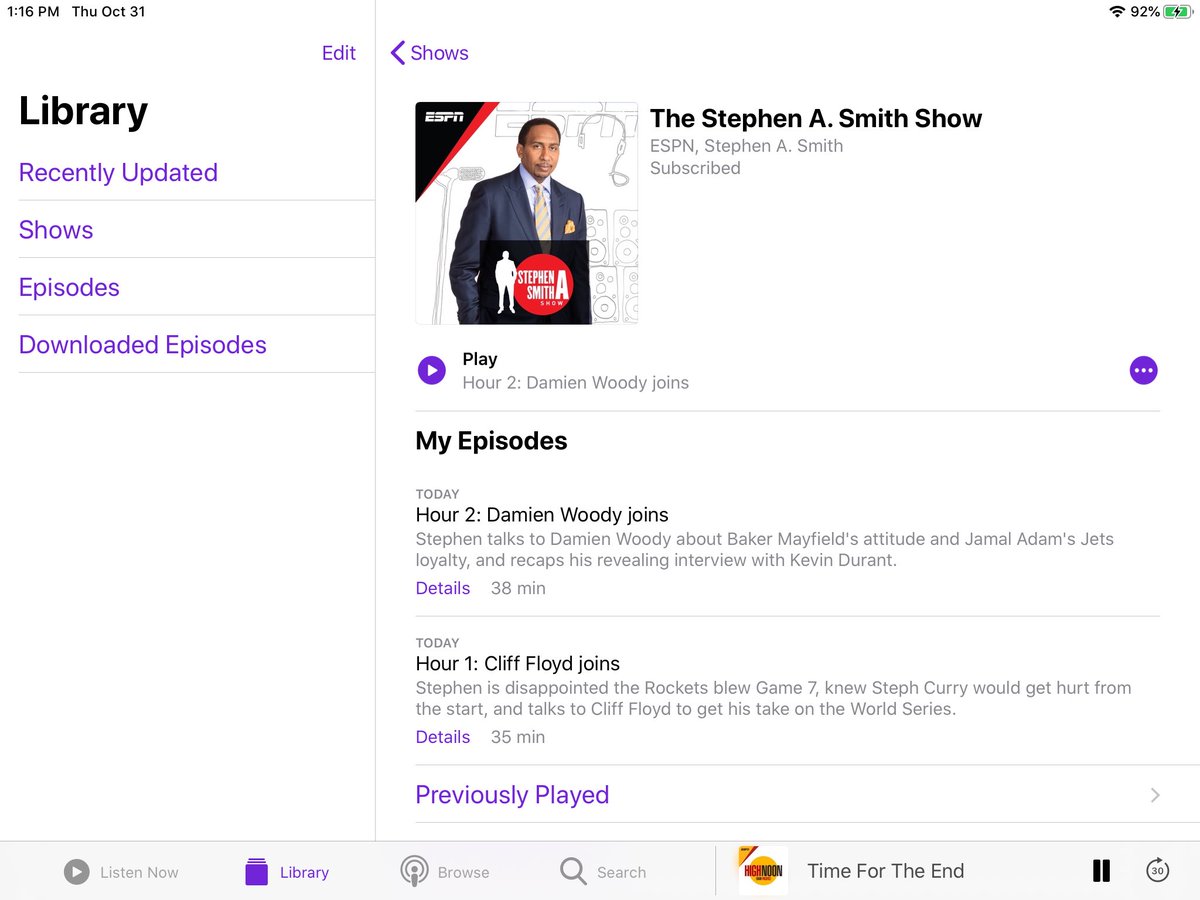Tap the Hour 2 episode description text
The width and height of the screenshot is (1200, 900).
pyautogui.click(x=764, y=549)
